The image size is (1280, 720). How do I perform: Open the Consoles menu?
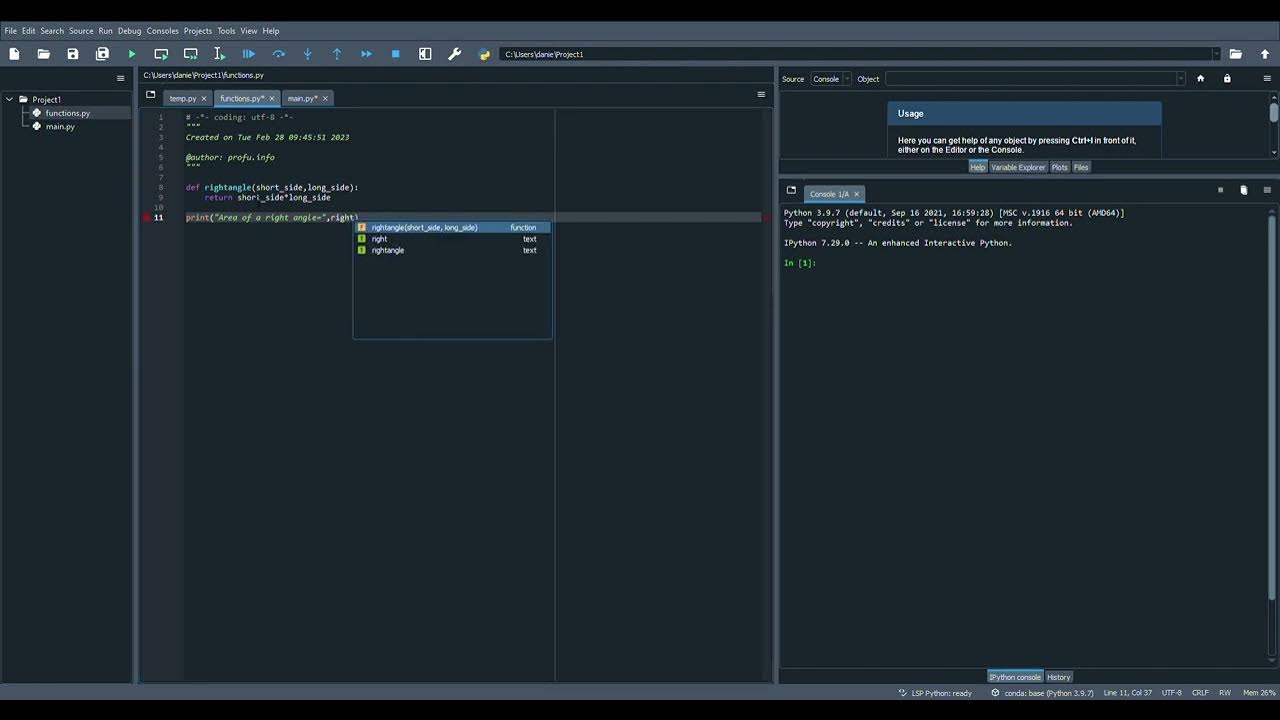tap(162, 31)
